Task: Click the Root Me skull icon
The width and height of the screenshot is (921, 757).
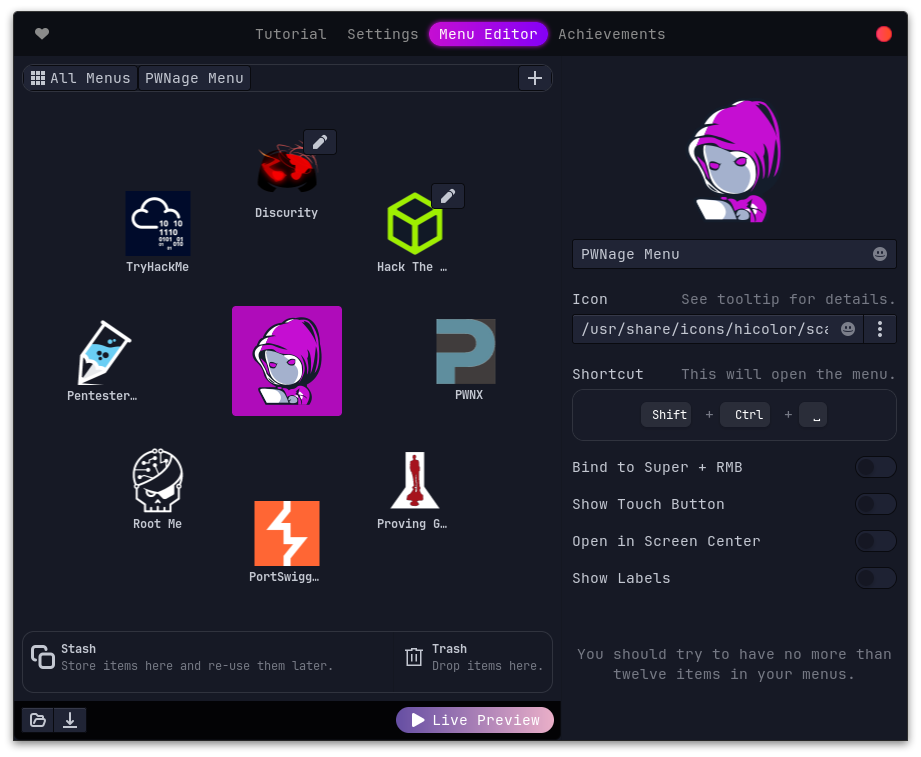Action: click(157, 480)
